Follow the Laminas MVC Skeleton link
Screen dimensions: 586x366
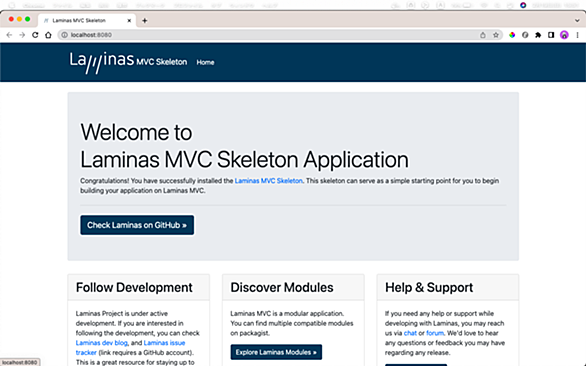(269, 181)
